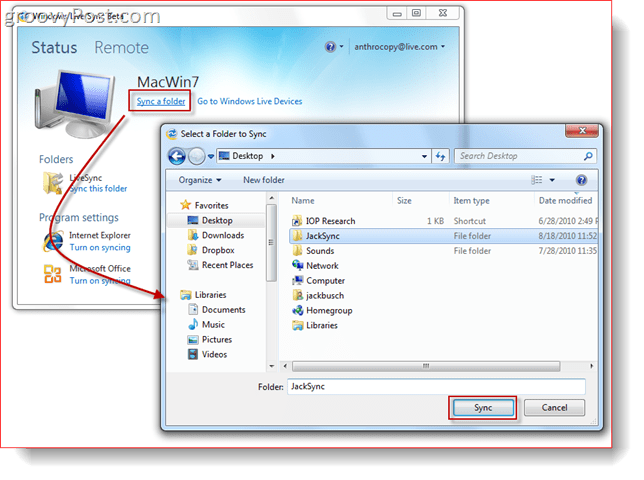Image resolution: width=644 pixels, height=480 pixels.
Task: Open recent locations dropdown next to Forward
Action: coord(211,156)
